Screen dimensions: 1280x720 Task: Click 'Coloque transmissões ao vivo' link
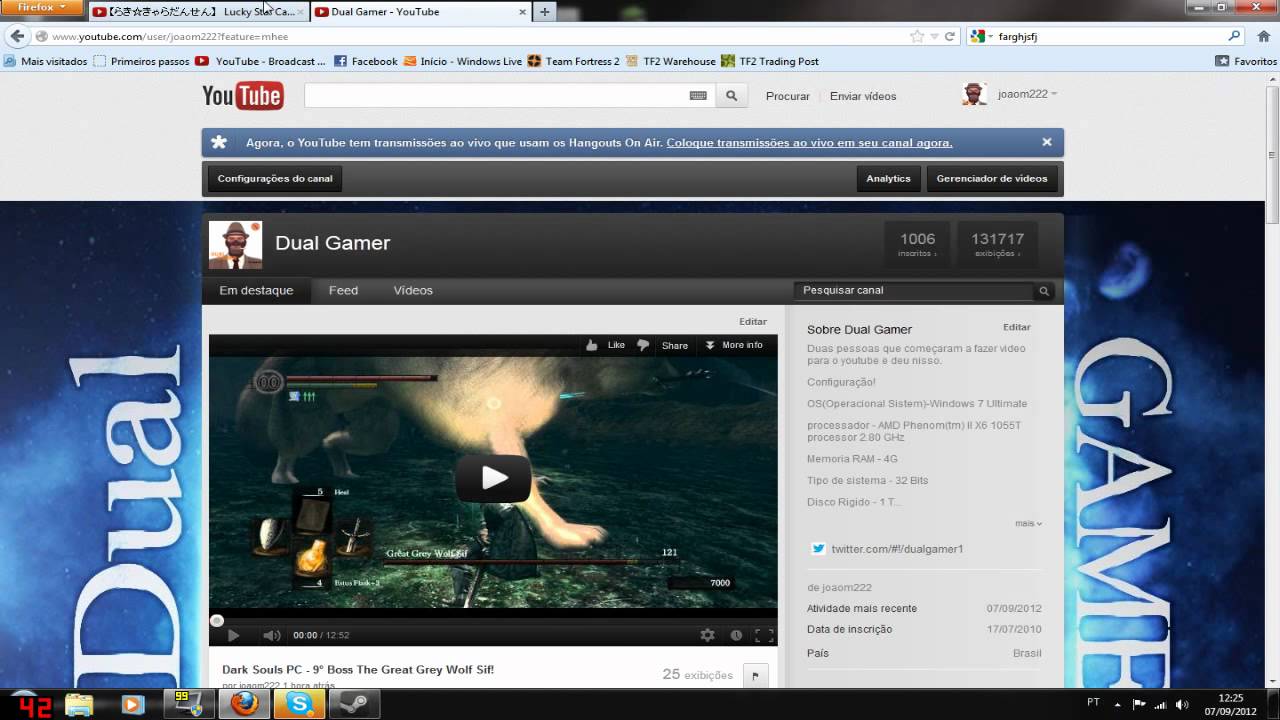click(809, 143)
